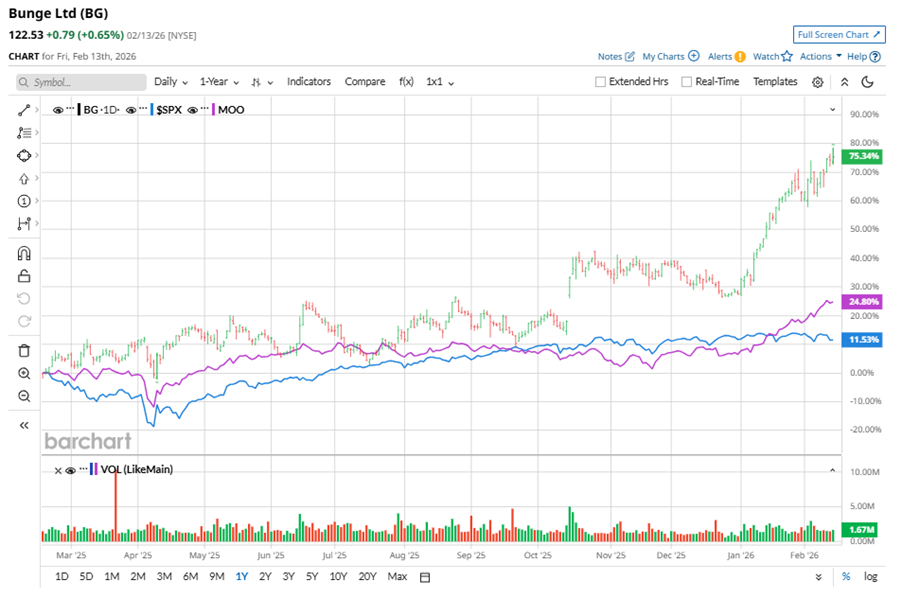The height and width of the screenshot is (599, 902).
Task: Open Help menu
Action: [x=863, y=56]
